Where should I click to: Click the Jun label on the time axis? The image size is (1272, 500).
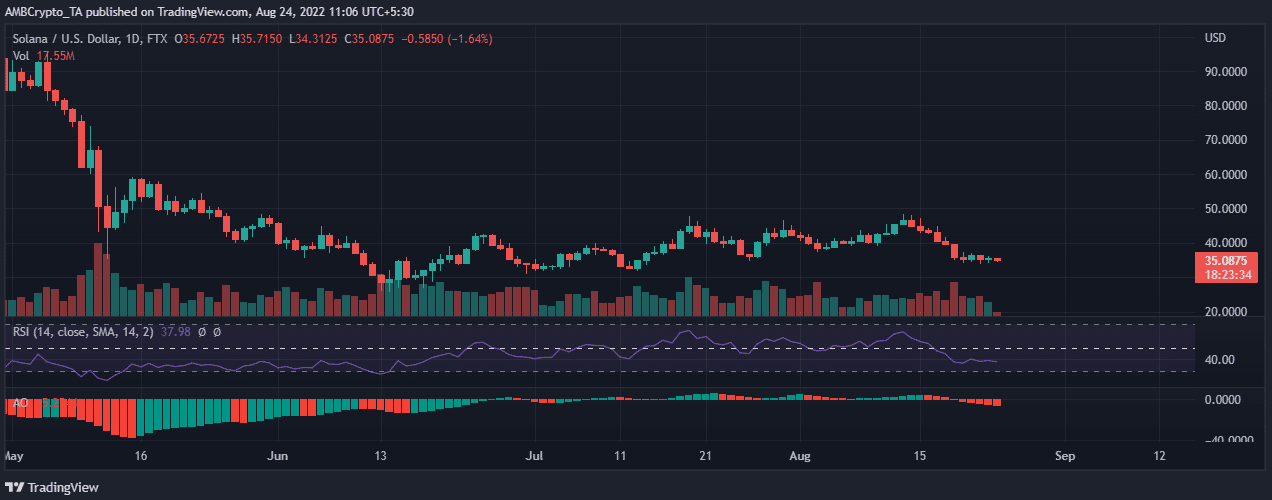pos(279,455)
